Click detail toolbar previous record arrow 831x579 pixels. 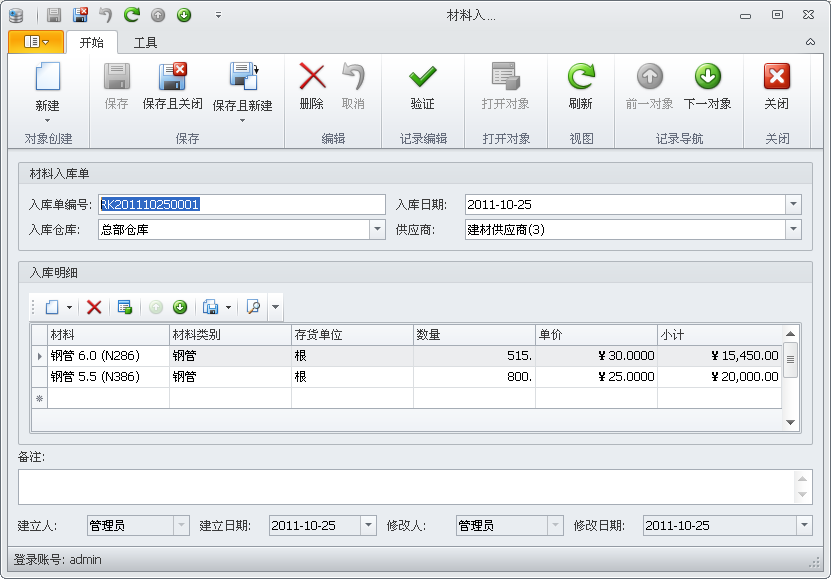(x=156, y=307)
